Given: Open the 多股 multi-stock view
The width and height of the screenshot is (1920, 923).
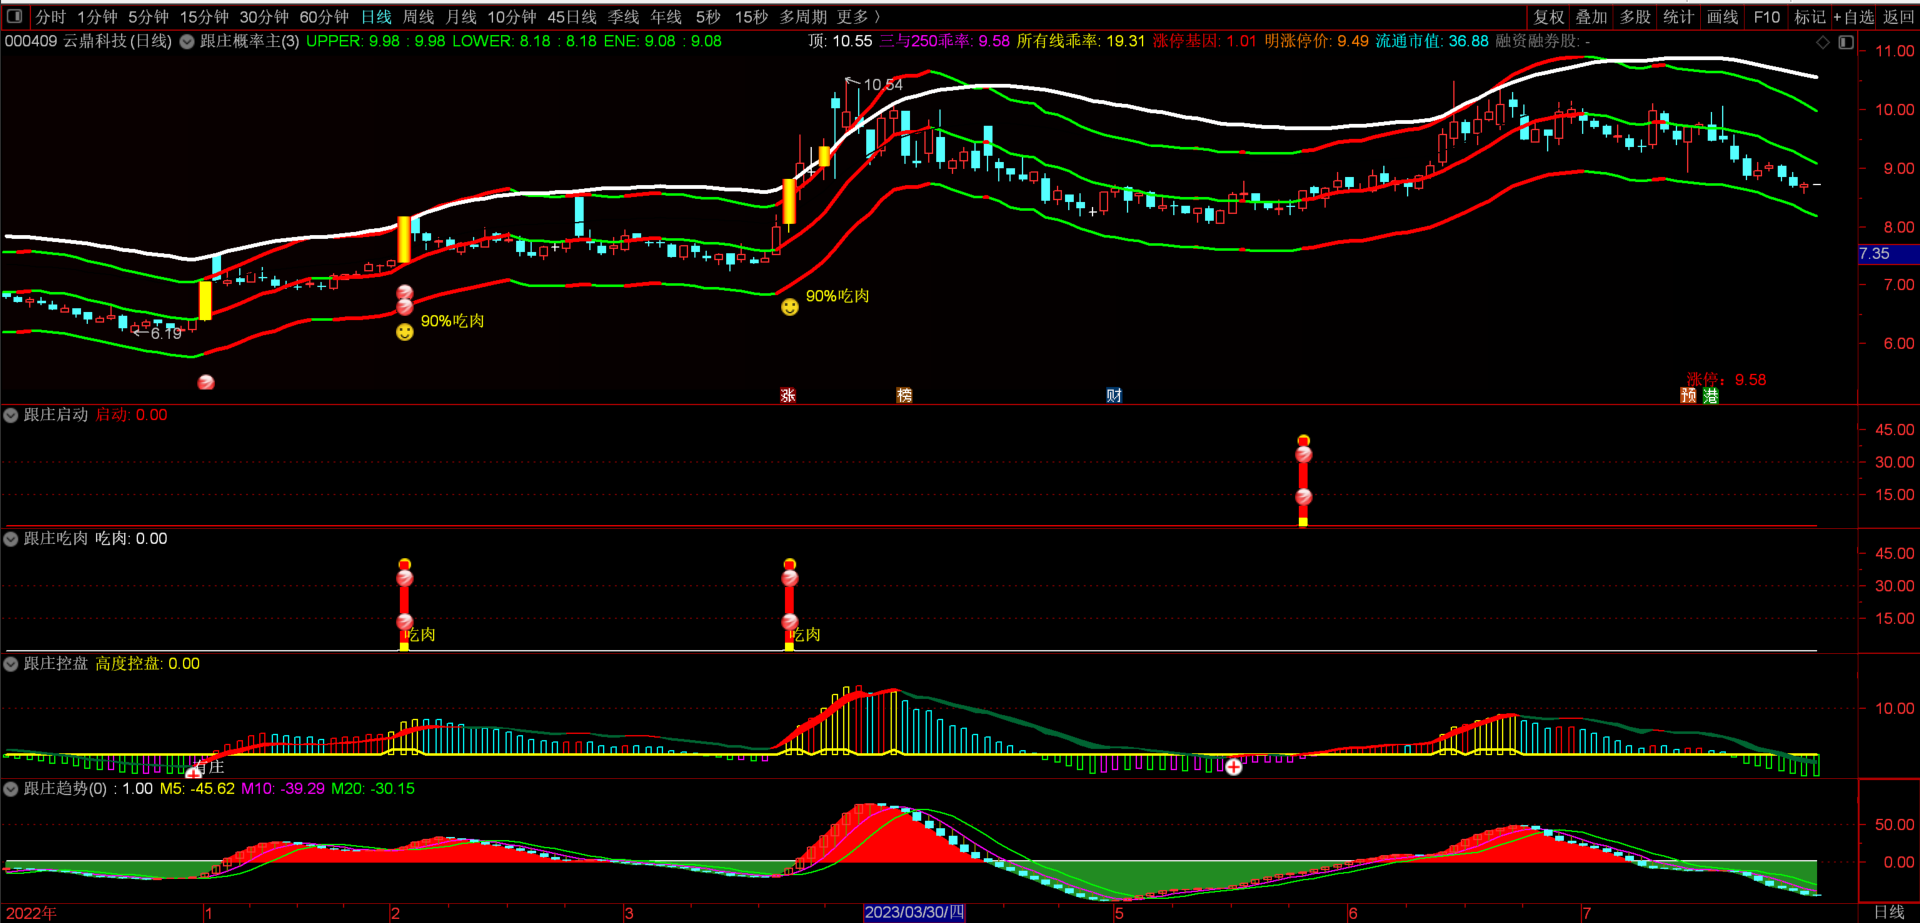Looking at the screenshot, I should point(1635,17).
